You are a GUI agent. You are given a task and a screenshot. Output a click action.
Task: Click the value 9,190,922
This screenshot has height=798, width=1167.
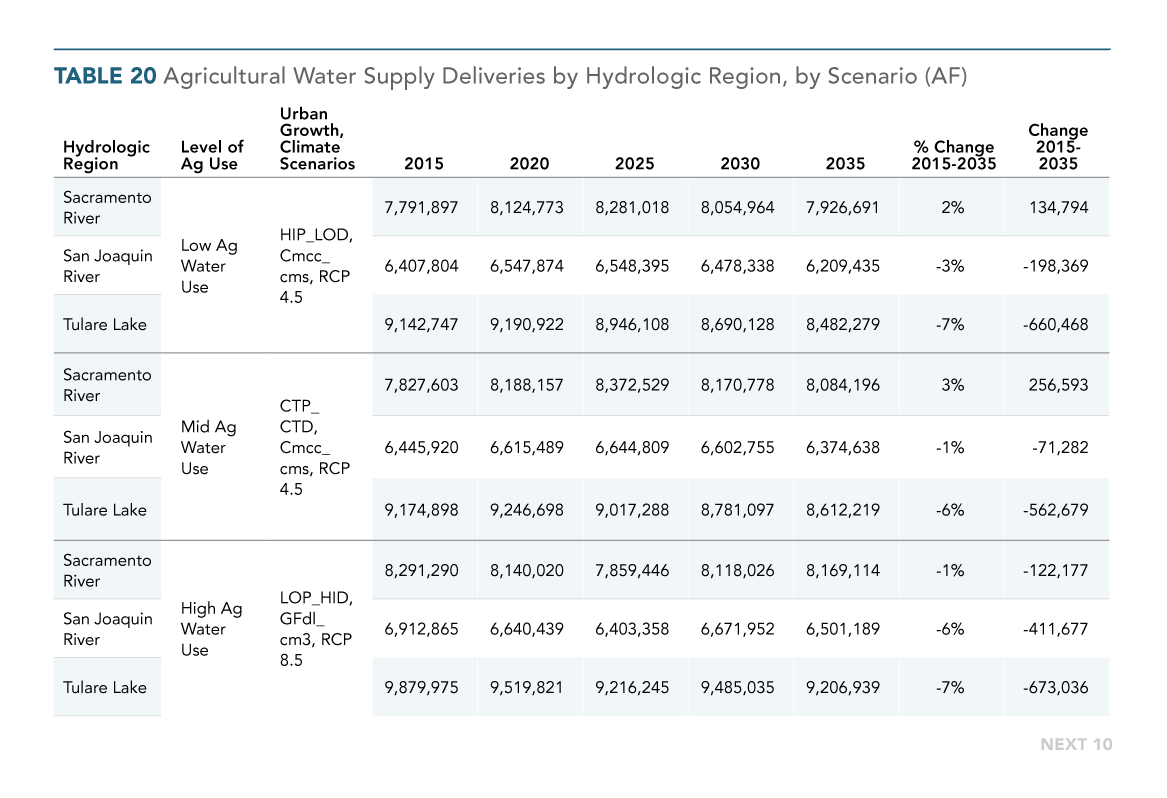point(527,325)
